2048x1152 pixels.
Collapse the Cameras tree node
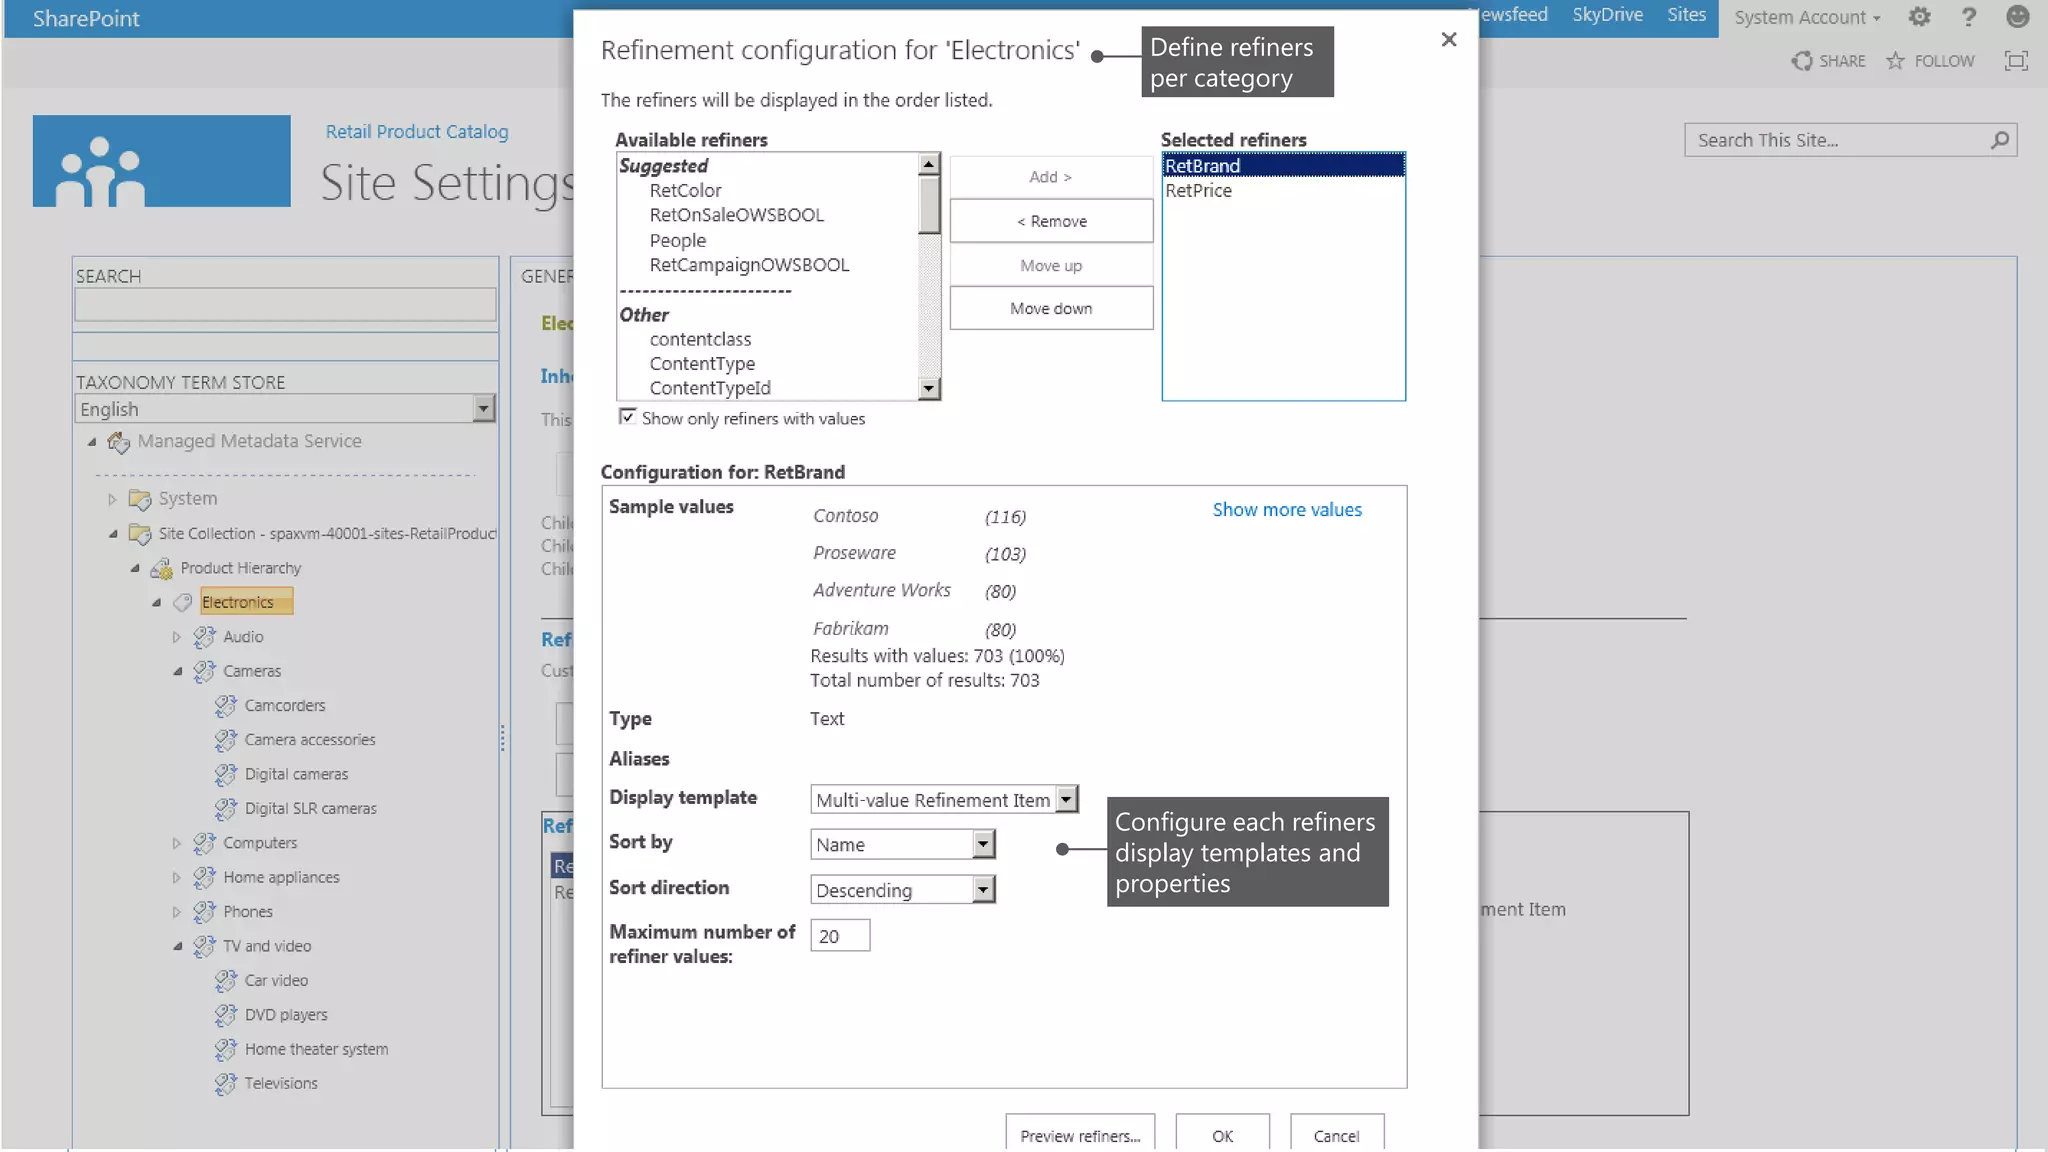point(177,672)
